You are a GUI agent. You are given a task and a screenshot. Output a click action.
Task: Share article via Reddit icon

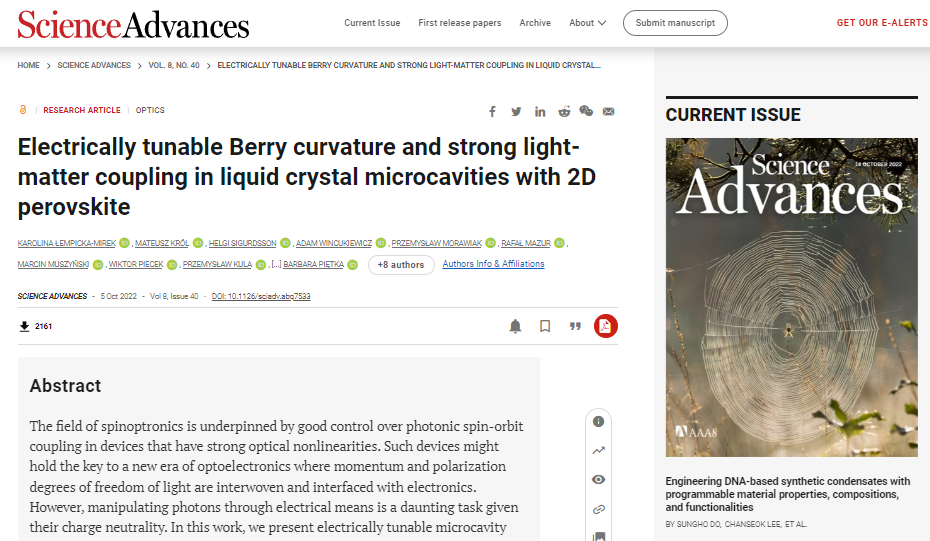tap(564, 111)
